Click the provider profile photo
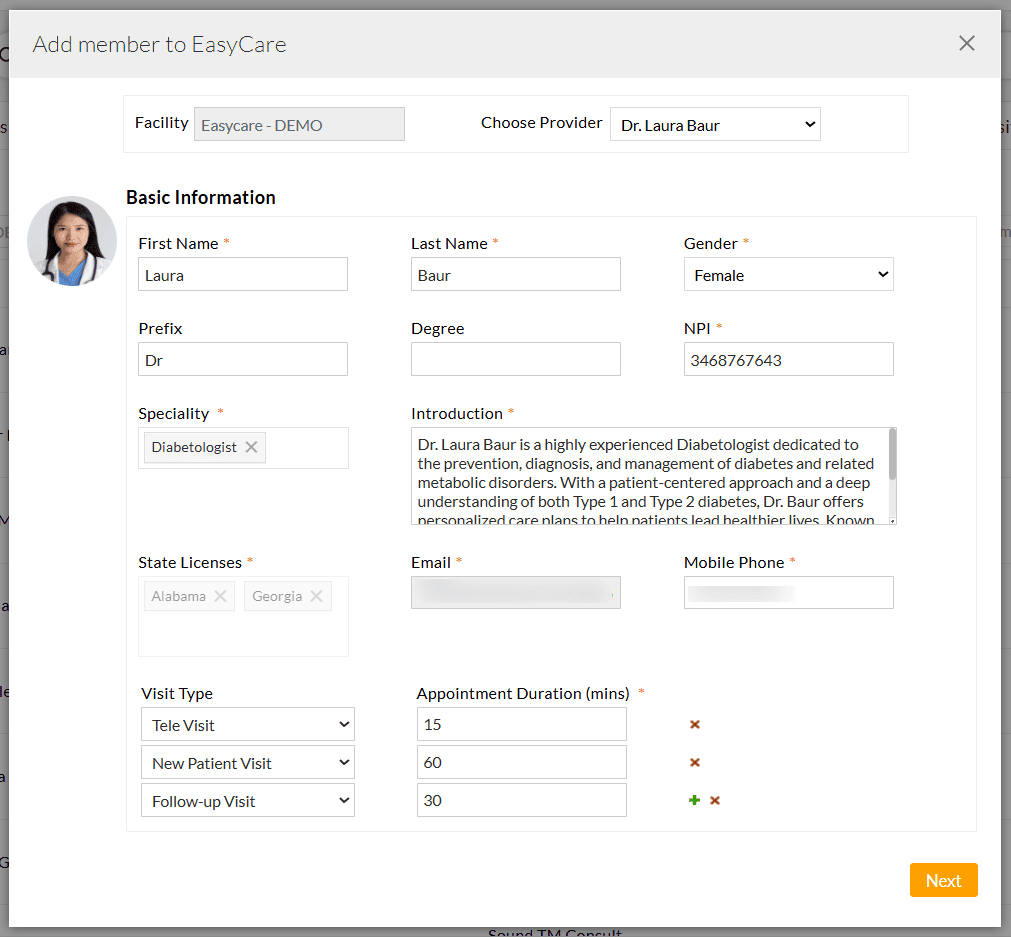The width and height of the screenshot is (1011, 937). (72, 242)
